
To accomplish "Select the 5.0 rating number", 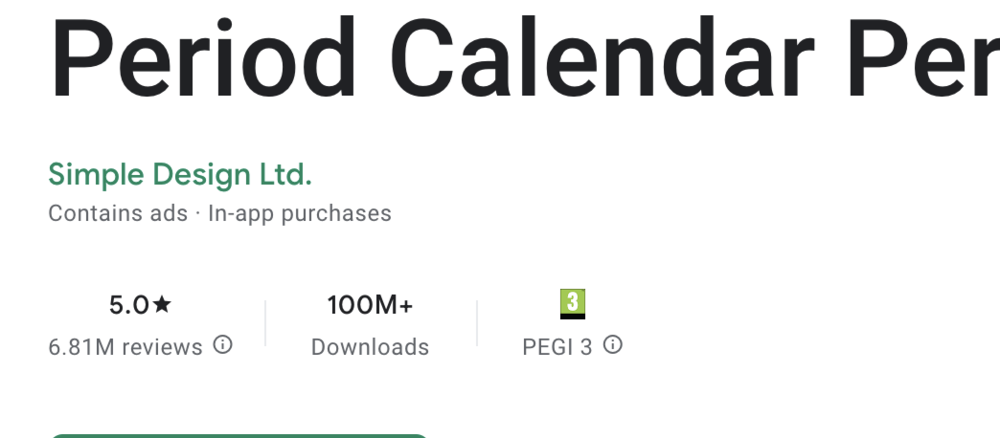I will (128, 305).
